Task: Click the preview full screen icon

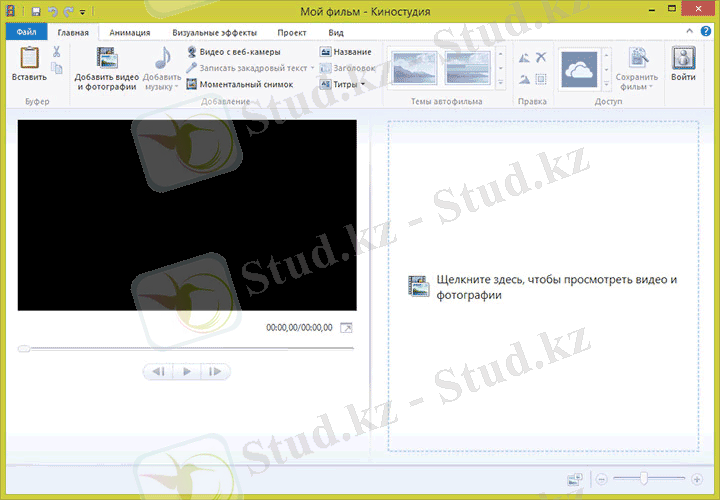Action: (346, 328)
